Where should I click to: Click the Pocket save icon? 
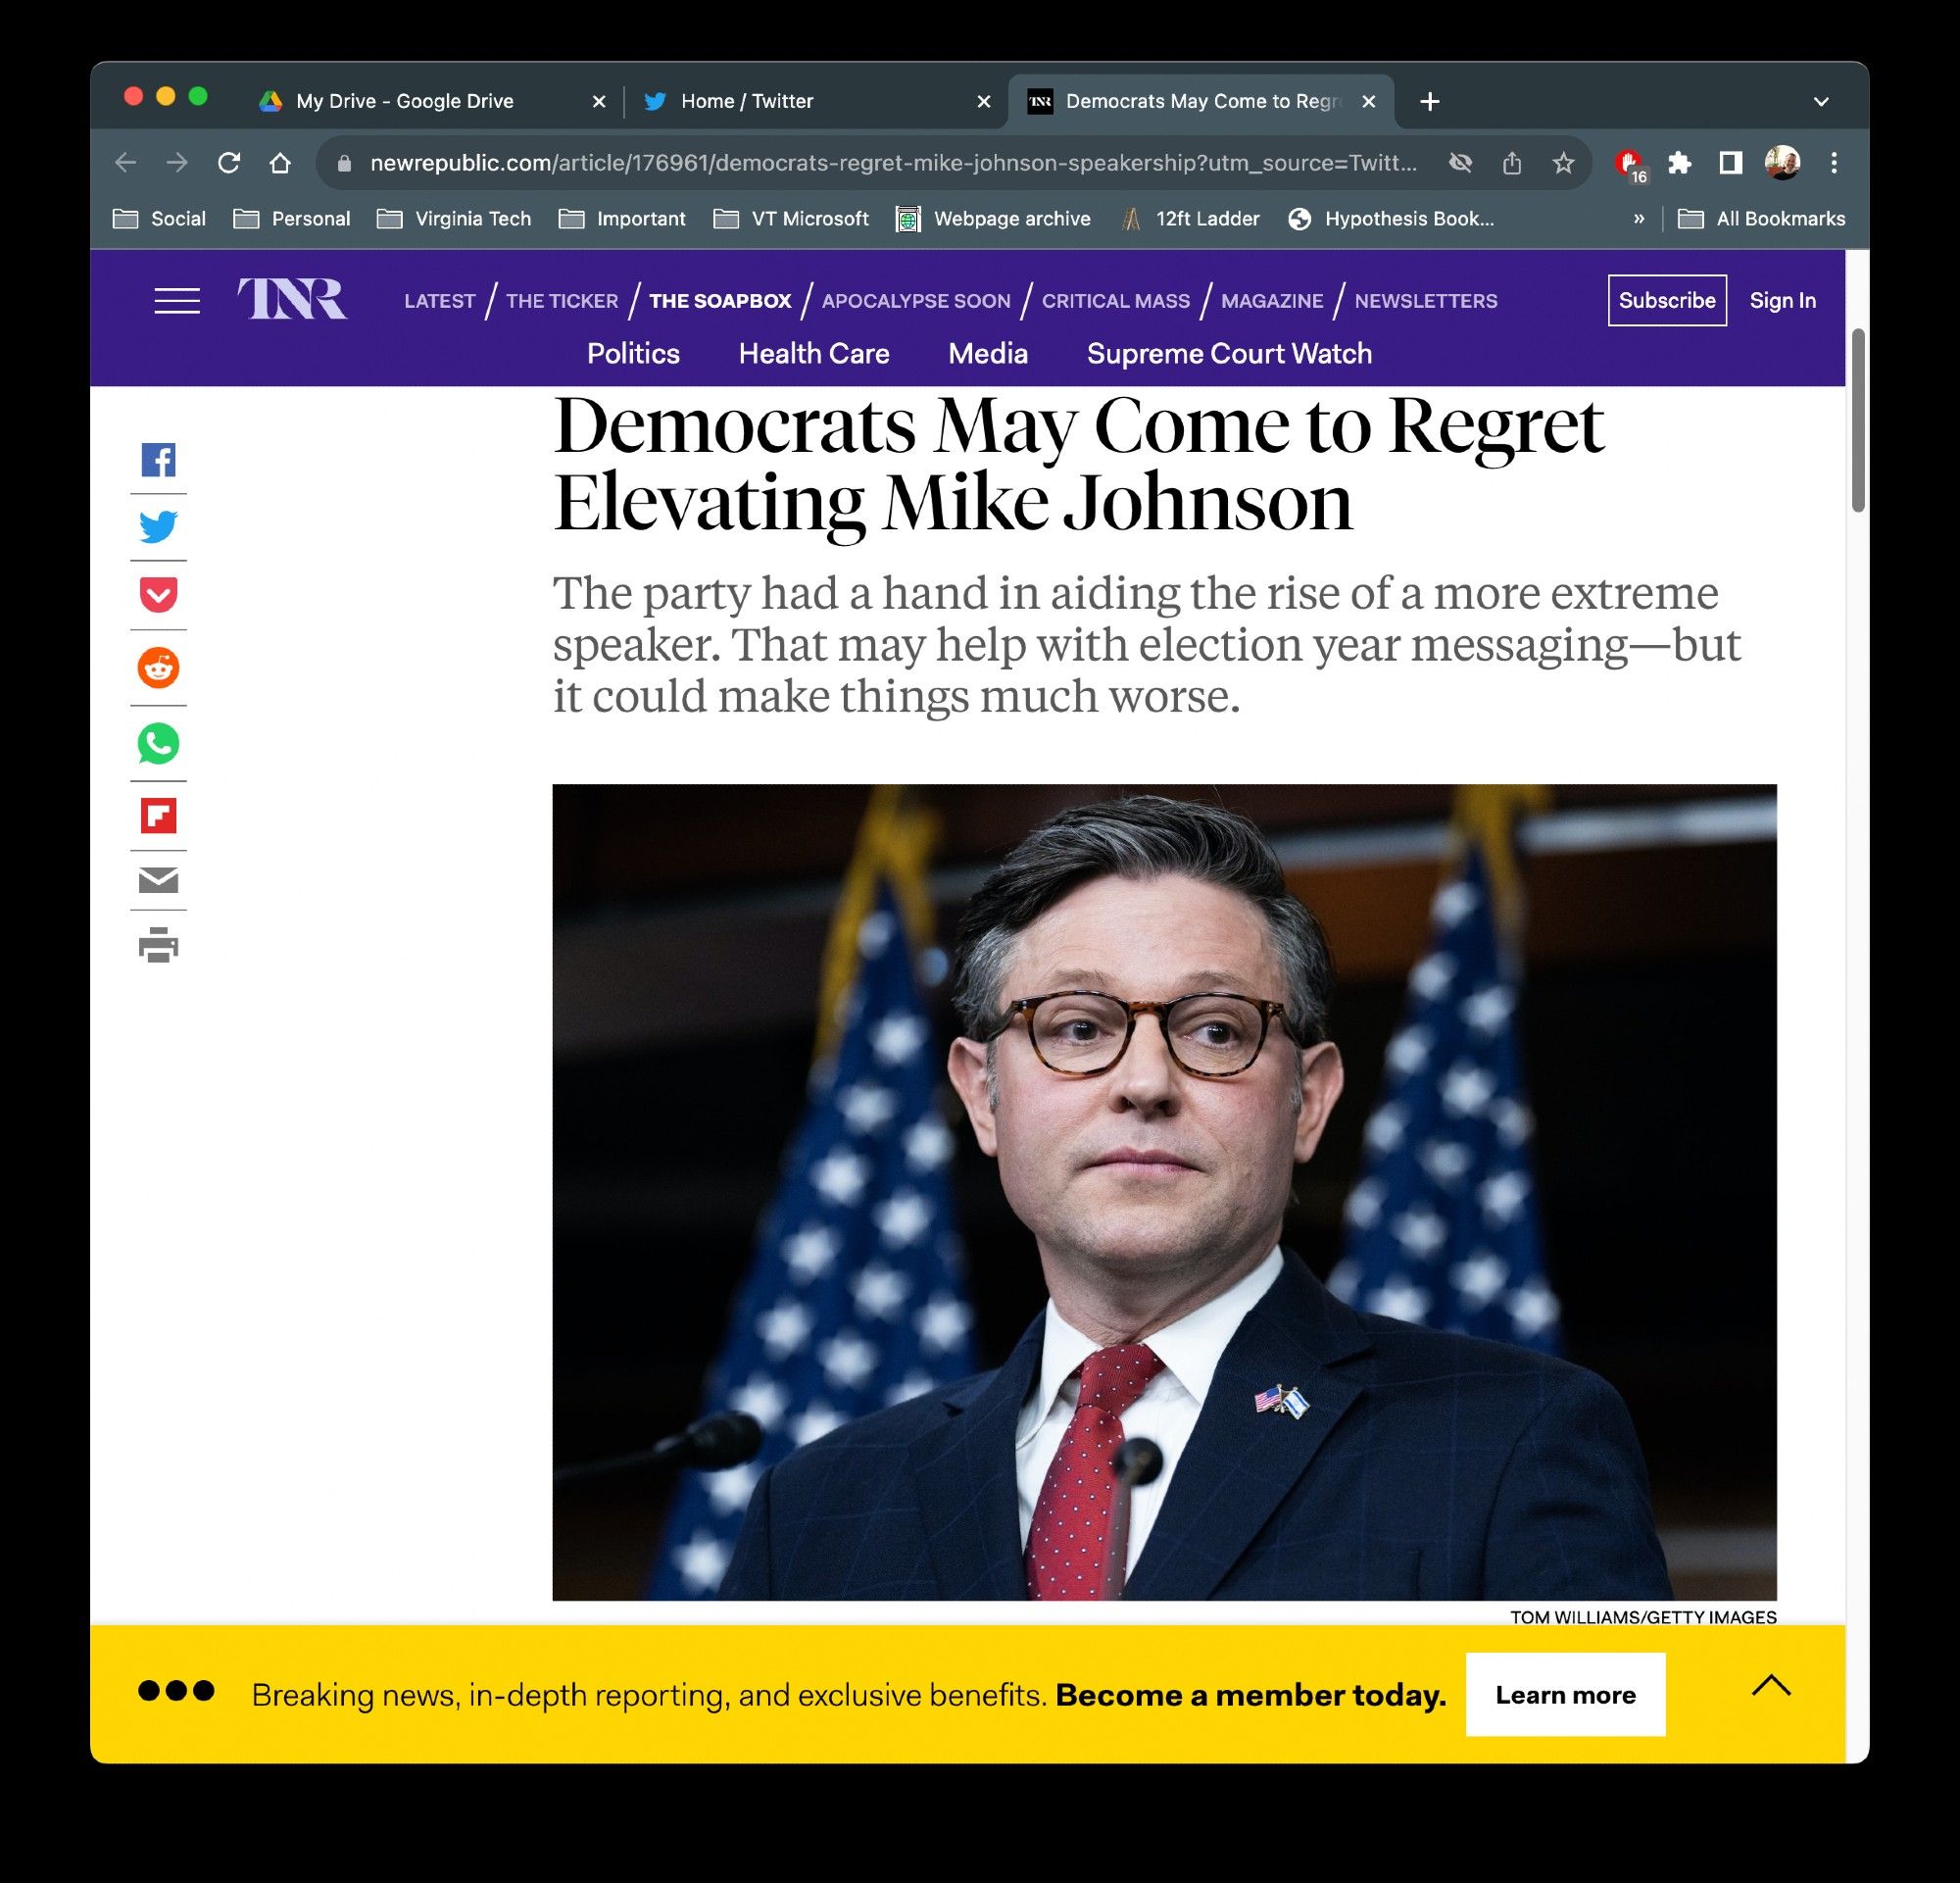click(x=158, y=597)
